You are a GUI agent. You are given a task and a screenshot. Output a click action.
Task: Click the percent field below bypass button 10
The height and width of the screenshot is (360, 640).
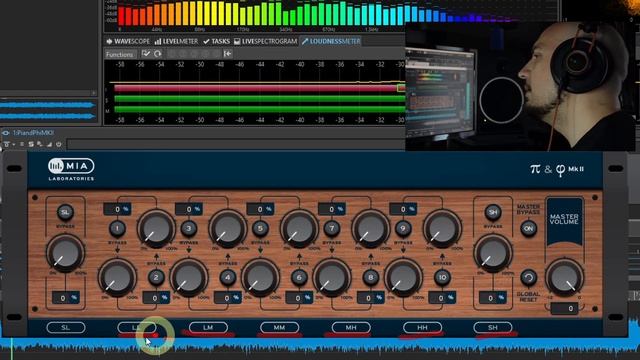tap(442, 298)
